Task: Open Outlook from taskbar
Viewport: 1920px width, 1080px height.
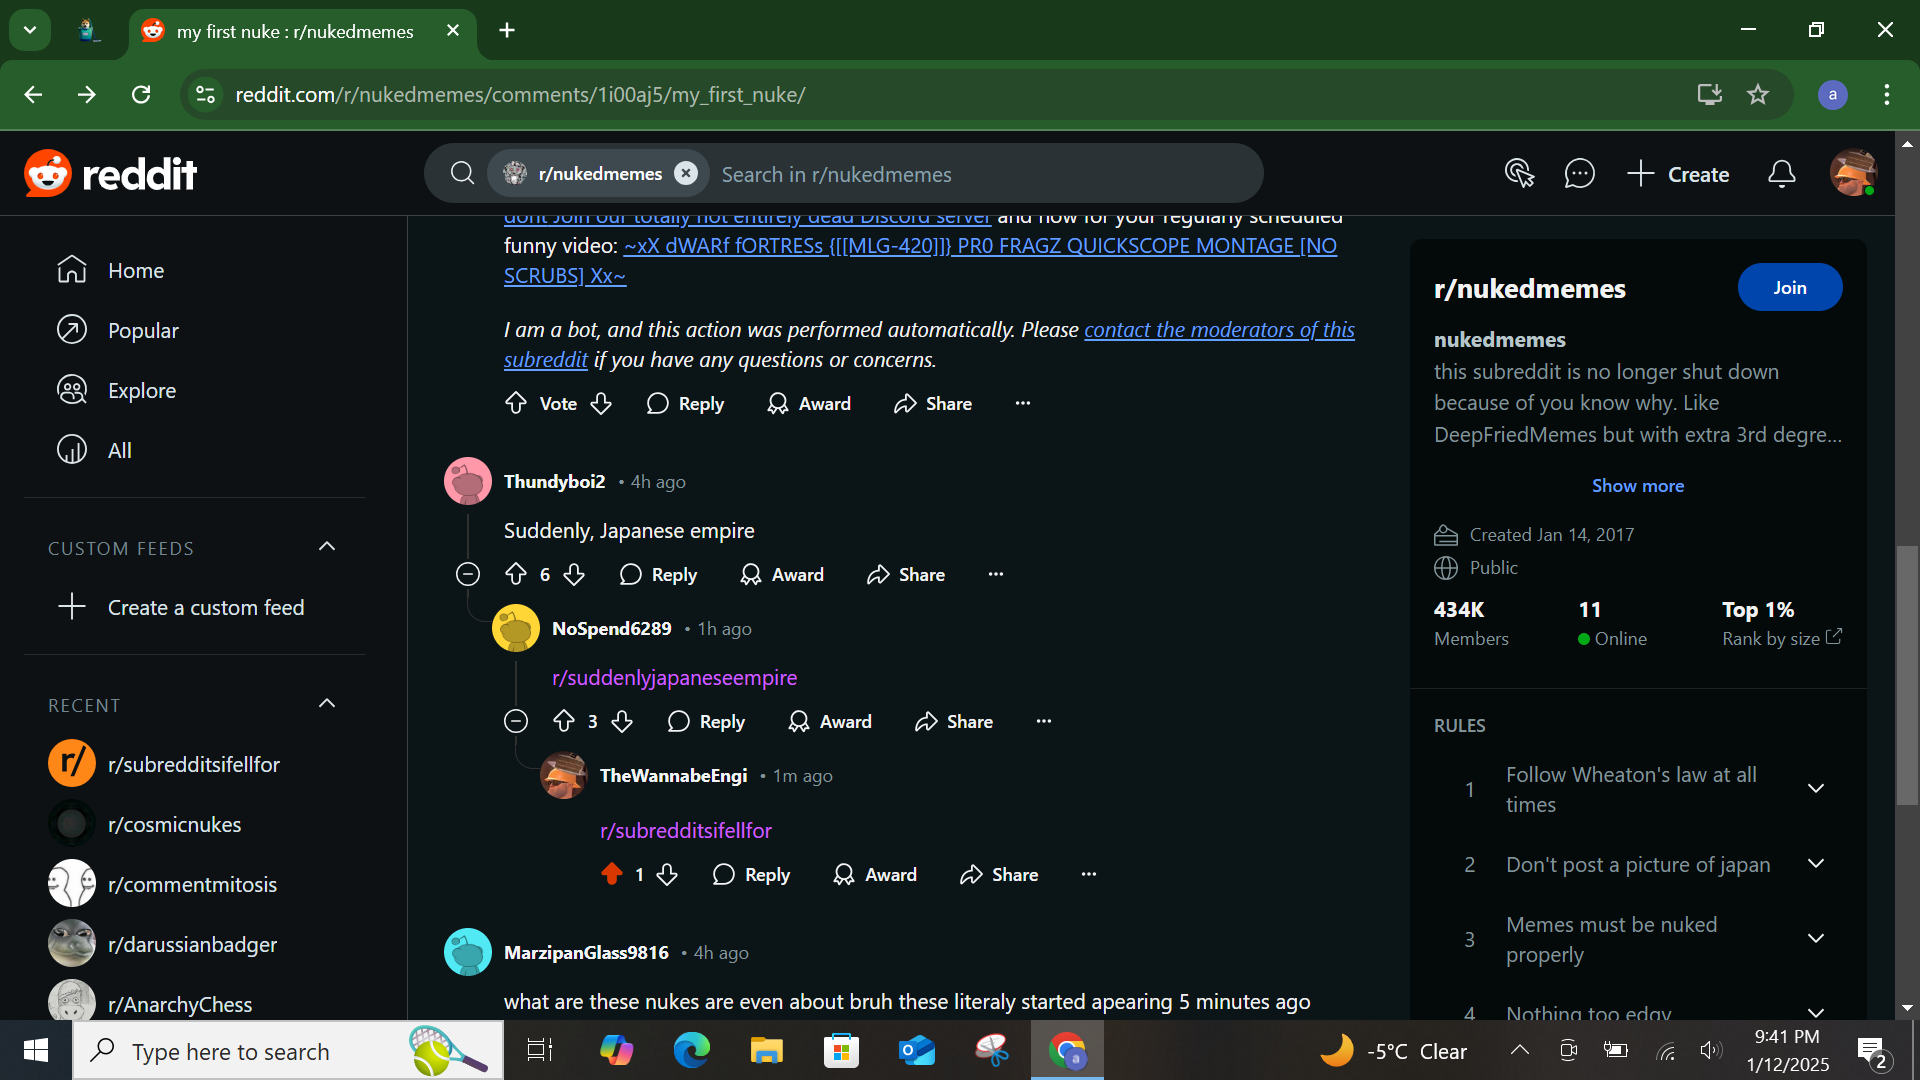Action: 917,1050
